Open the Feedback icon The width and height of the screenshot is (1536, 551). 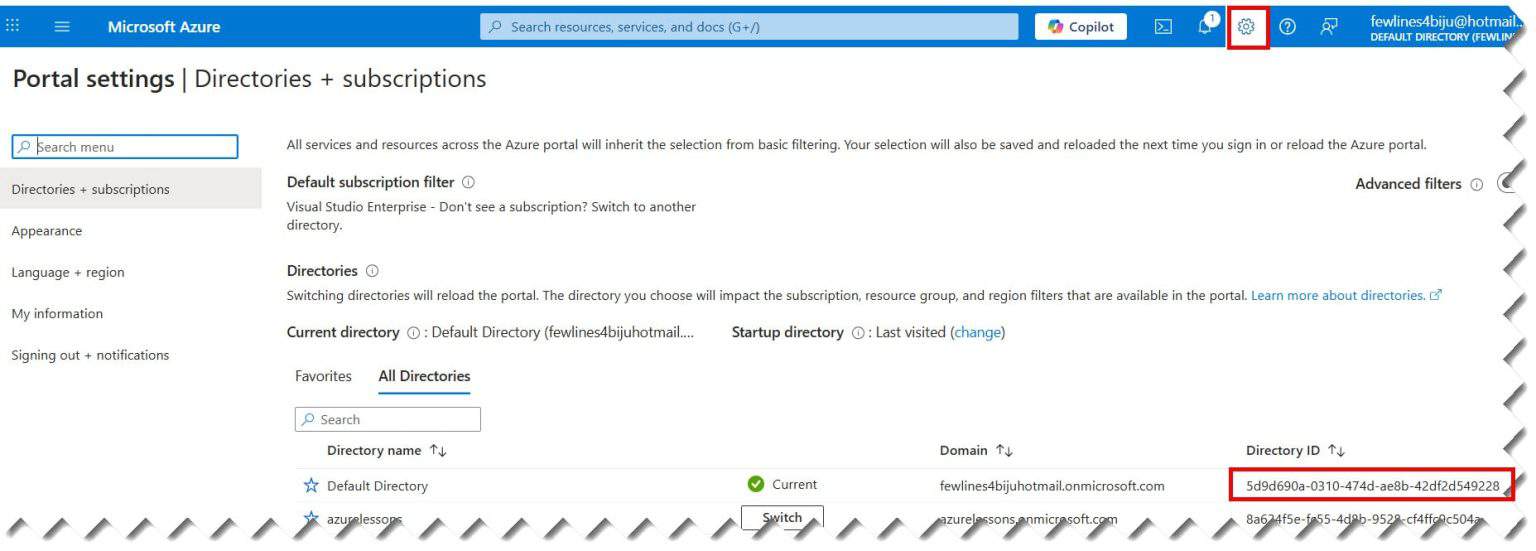pyautogui.click(x=1329, y=27)
